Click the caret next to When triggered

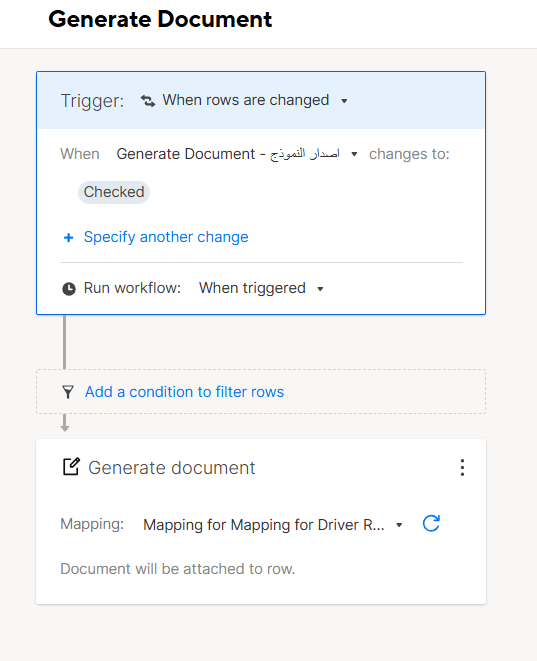320,289
